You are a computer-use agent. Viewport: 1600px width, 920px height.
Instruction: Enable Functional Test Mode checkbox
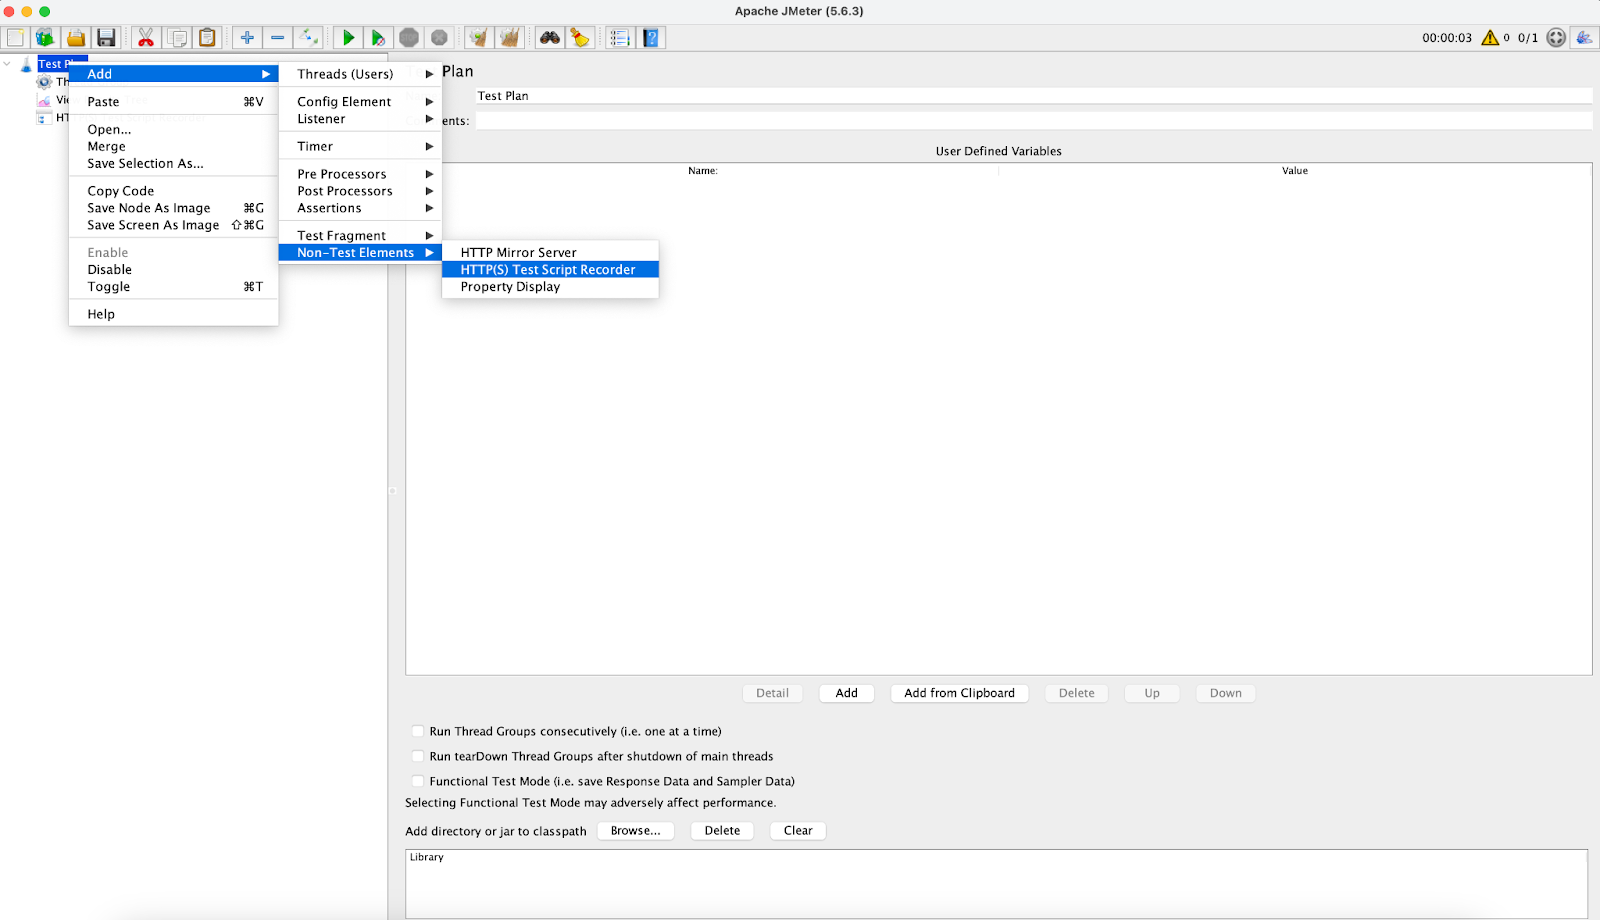tap(418, 781)
